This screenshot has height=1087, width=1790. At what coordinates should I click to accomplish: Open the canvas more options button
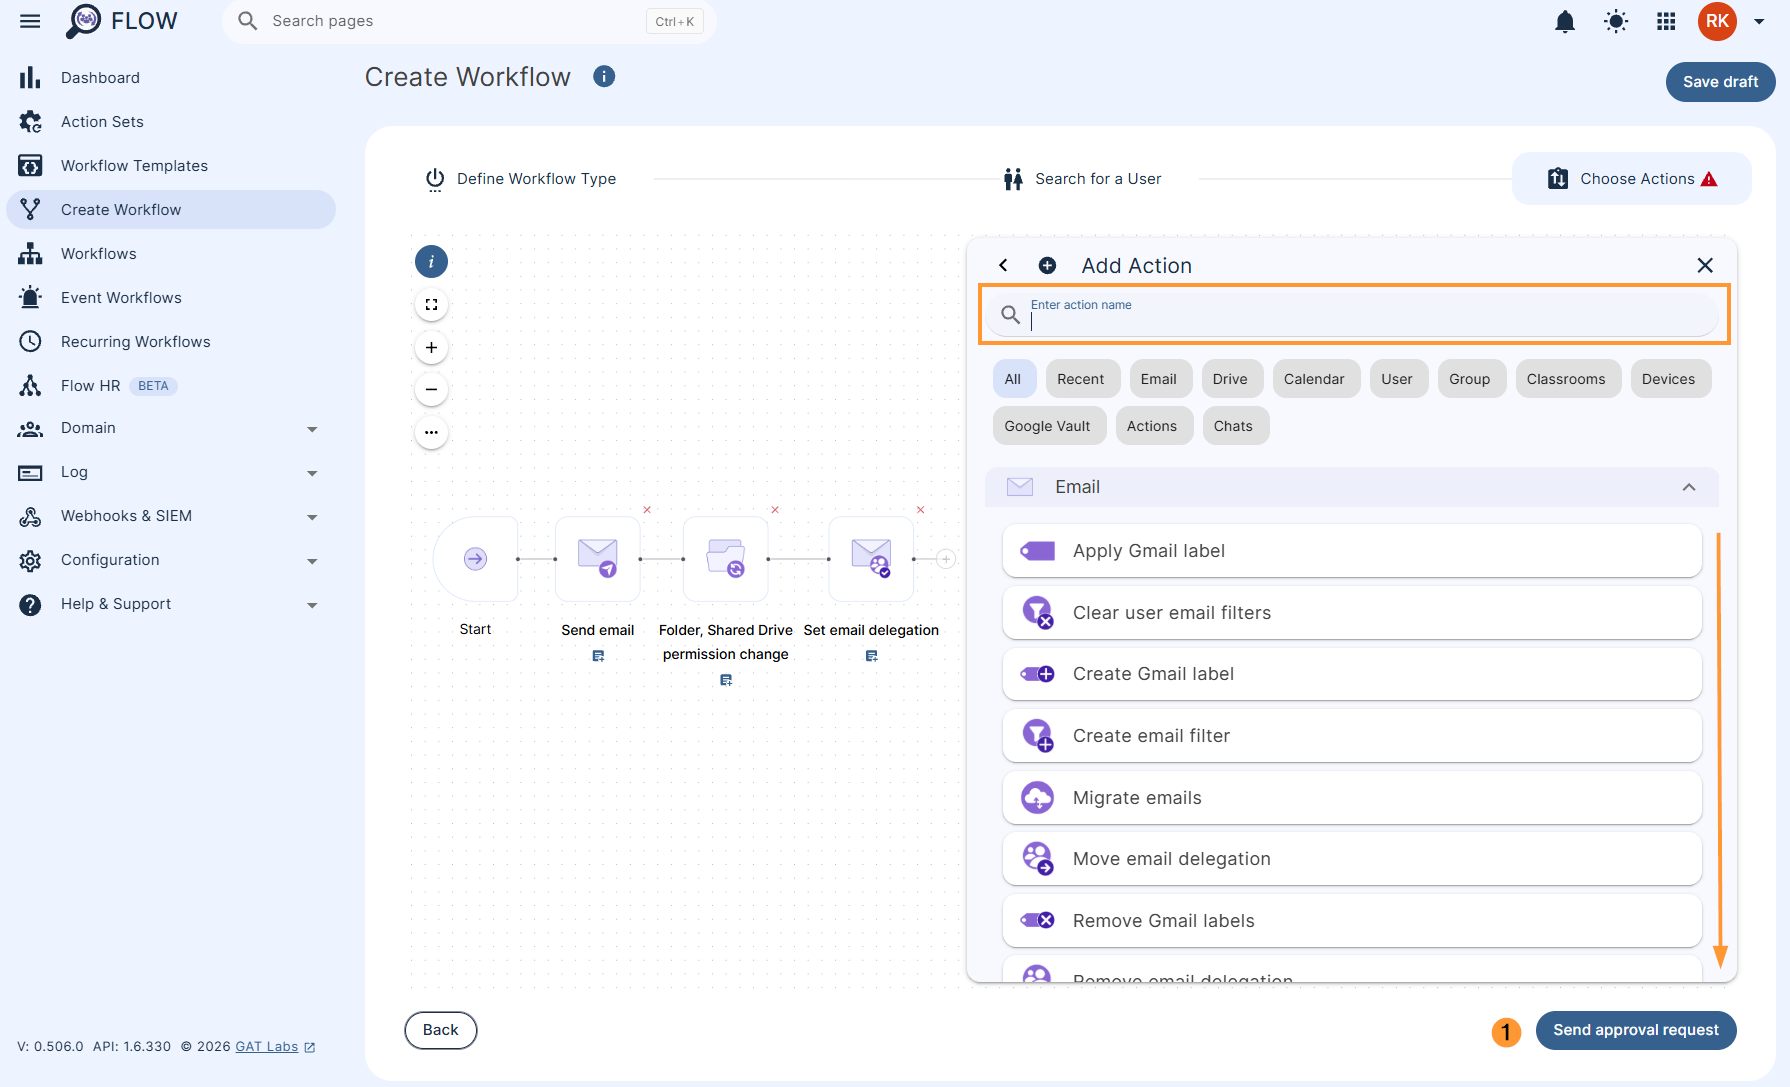tap(431, 433)
